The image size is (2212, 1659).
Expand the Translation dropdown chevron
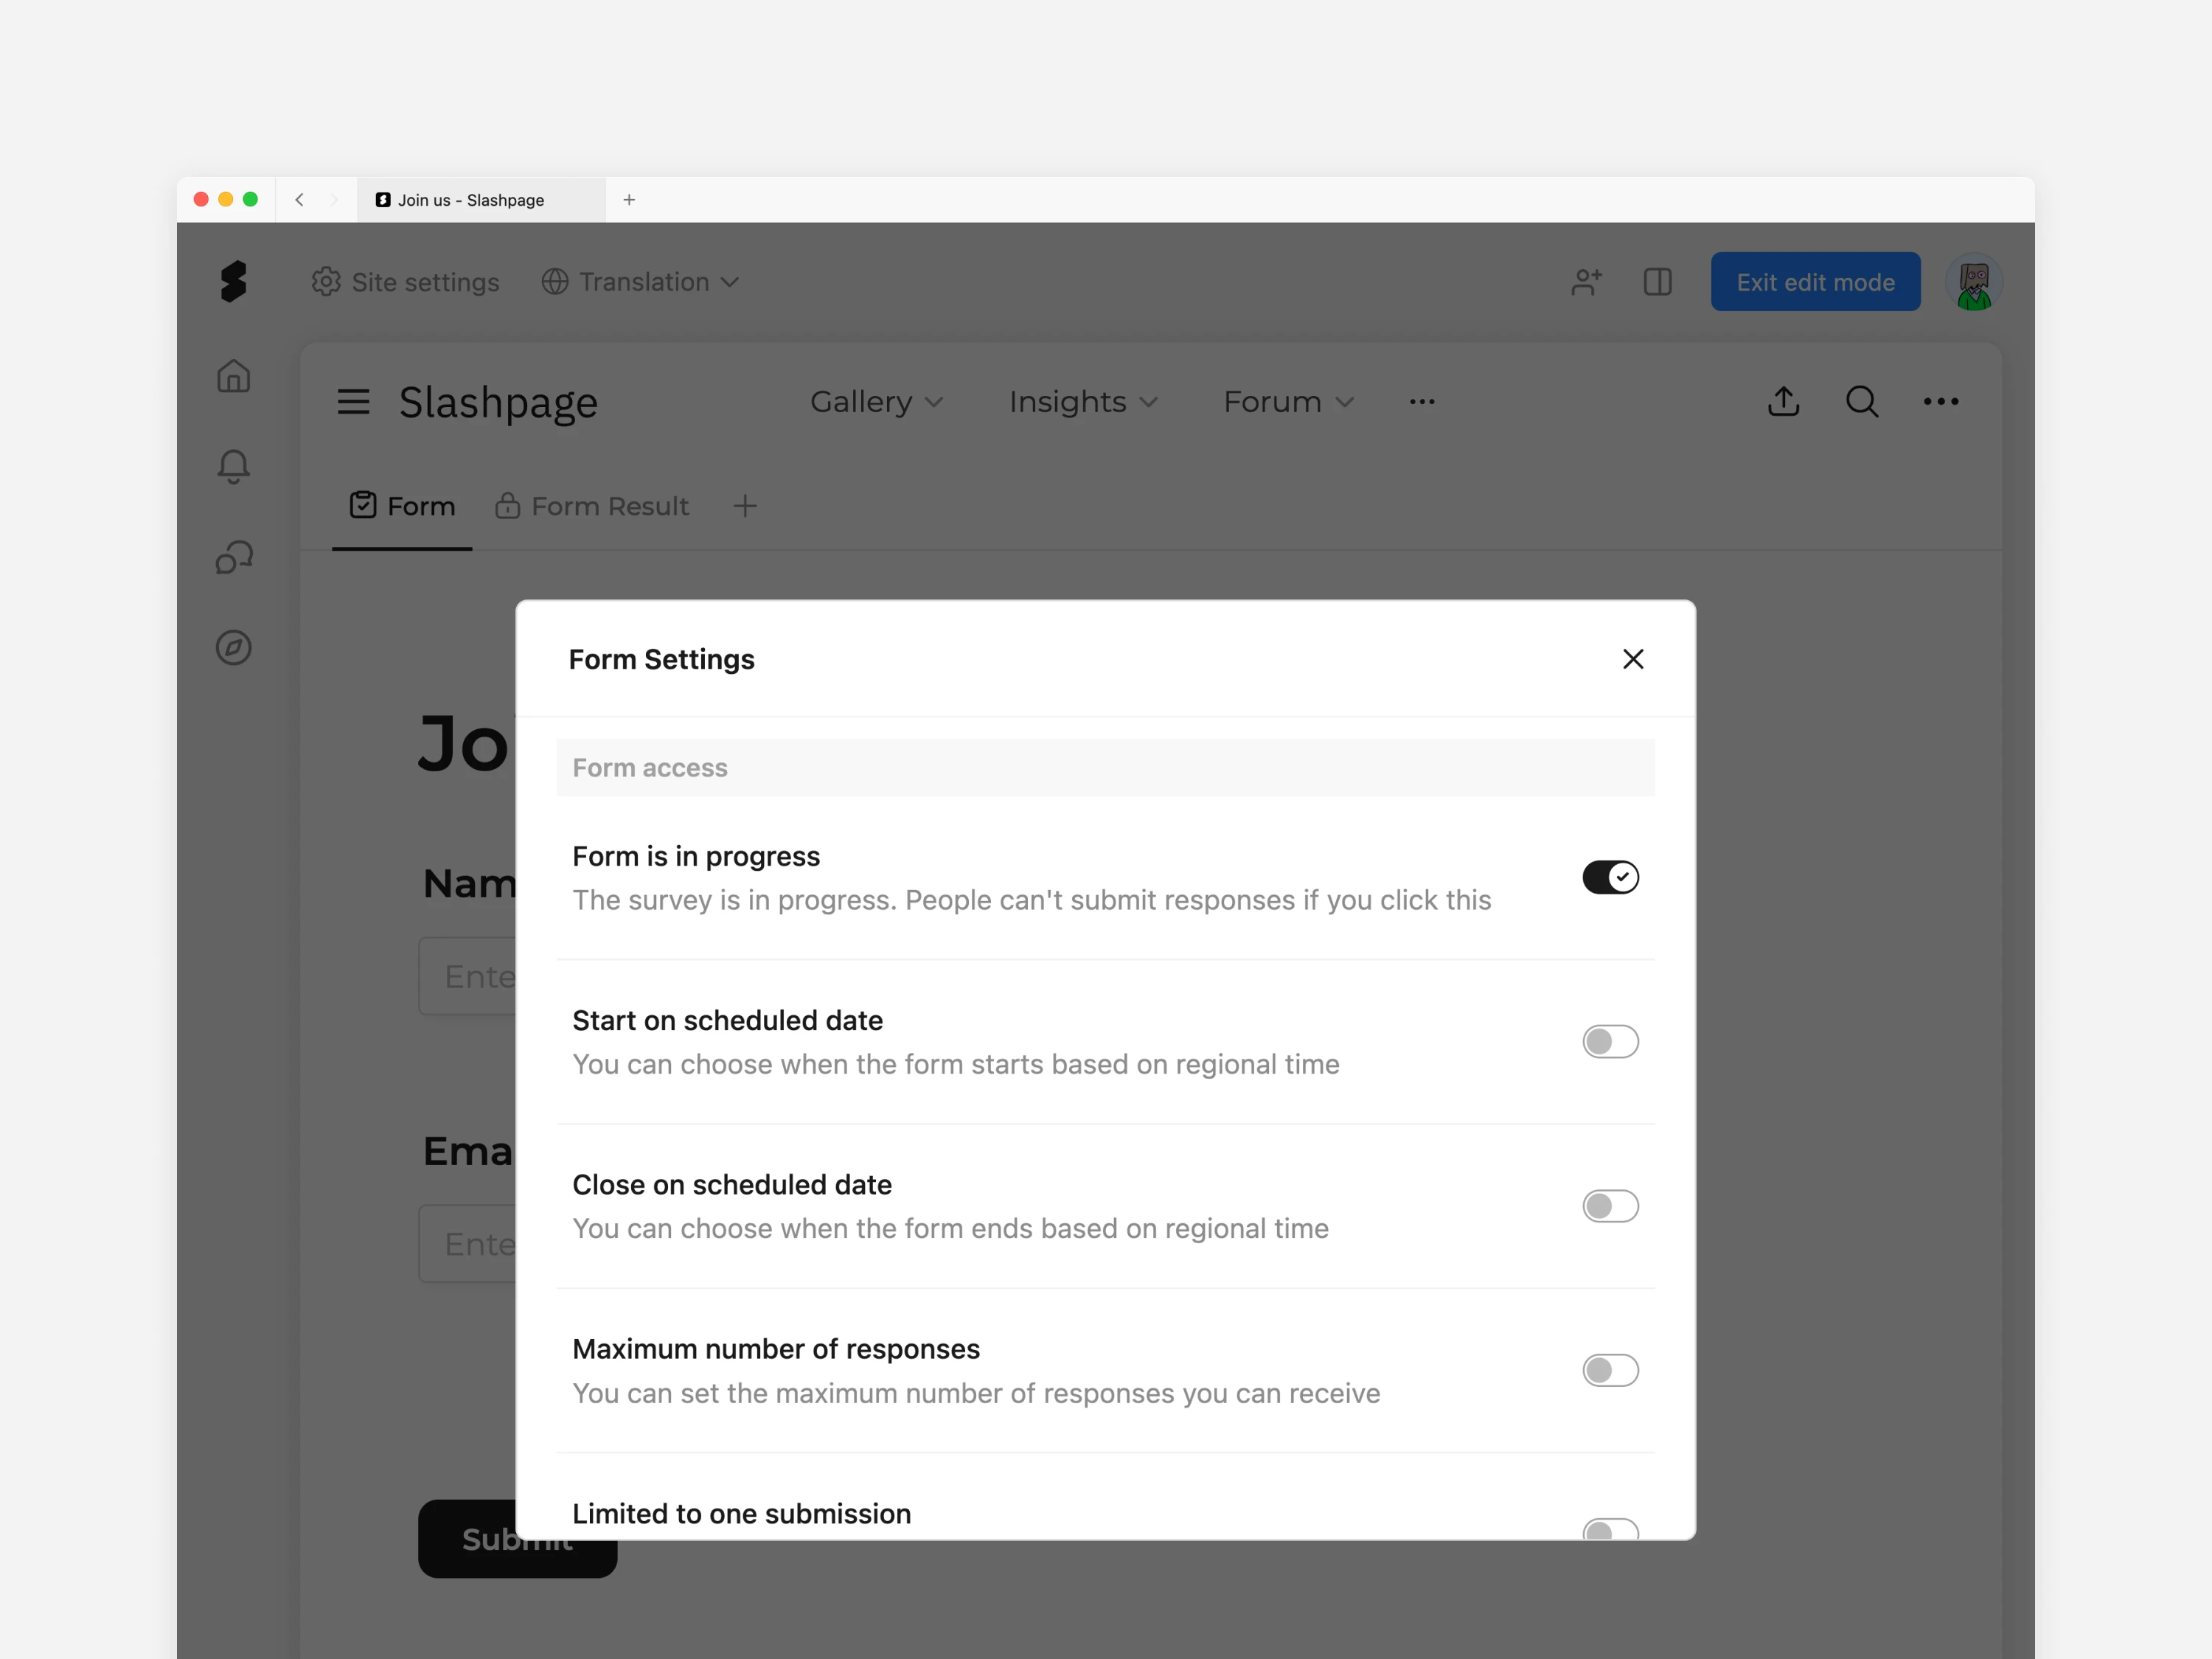(x=730, y=282)
